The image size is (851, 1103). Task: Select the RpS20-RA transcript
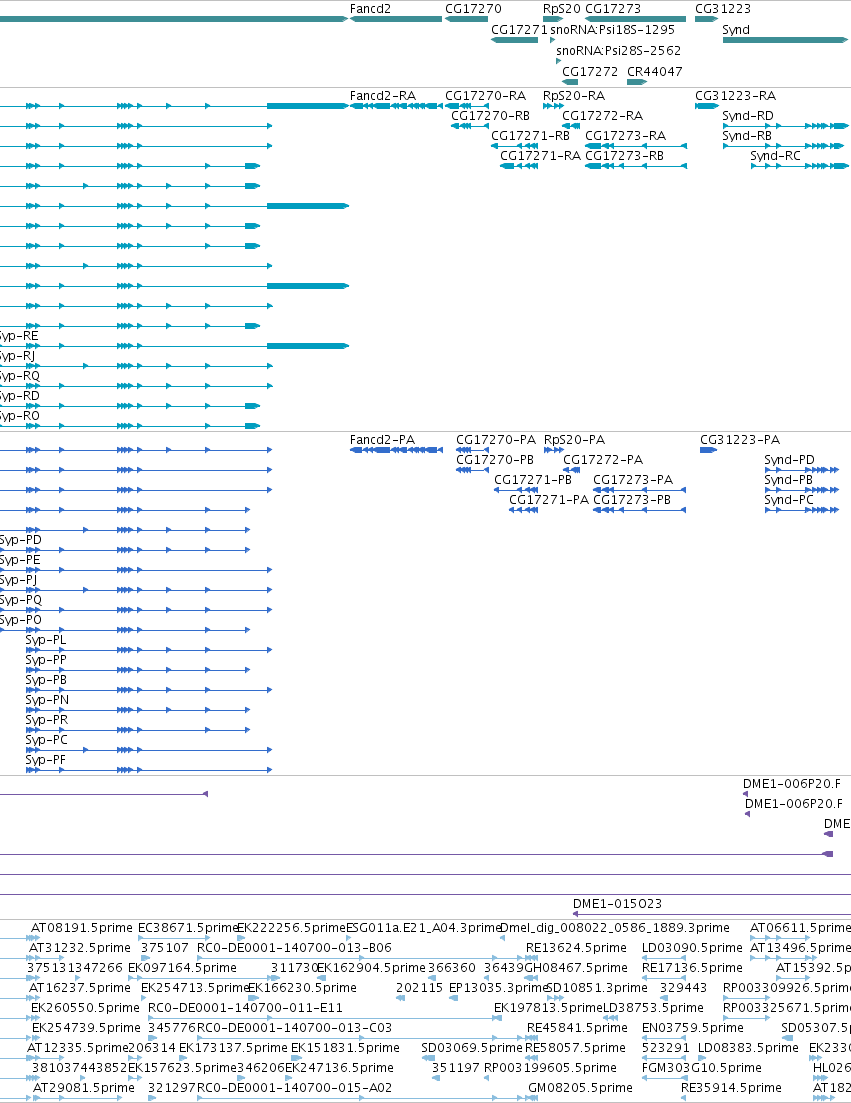(553, 106)
